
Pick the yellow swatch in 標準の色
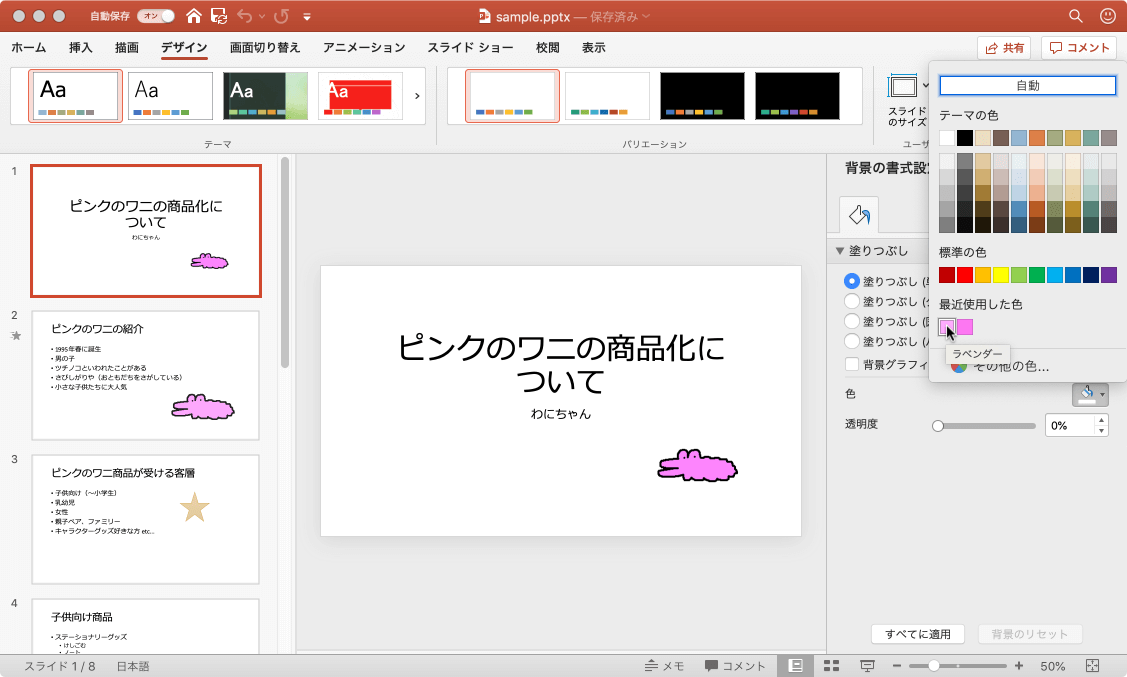[x=1000, y=275]
